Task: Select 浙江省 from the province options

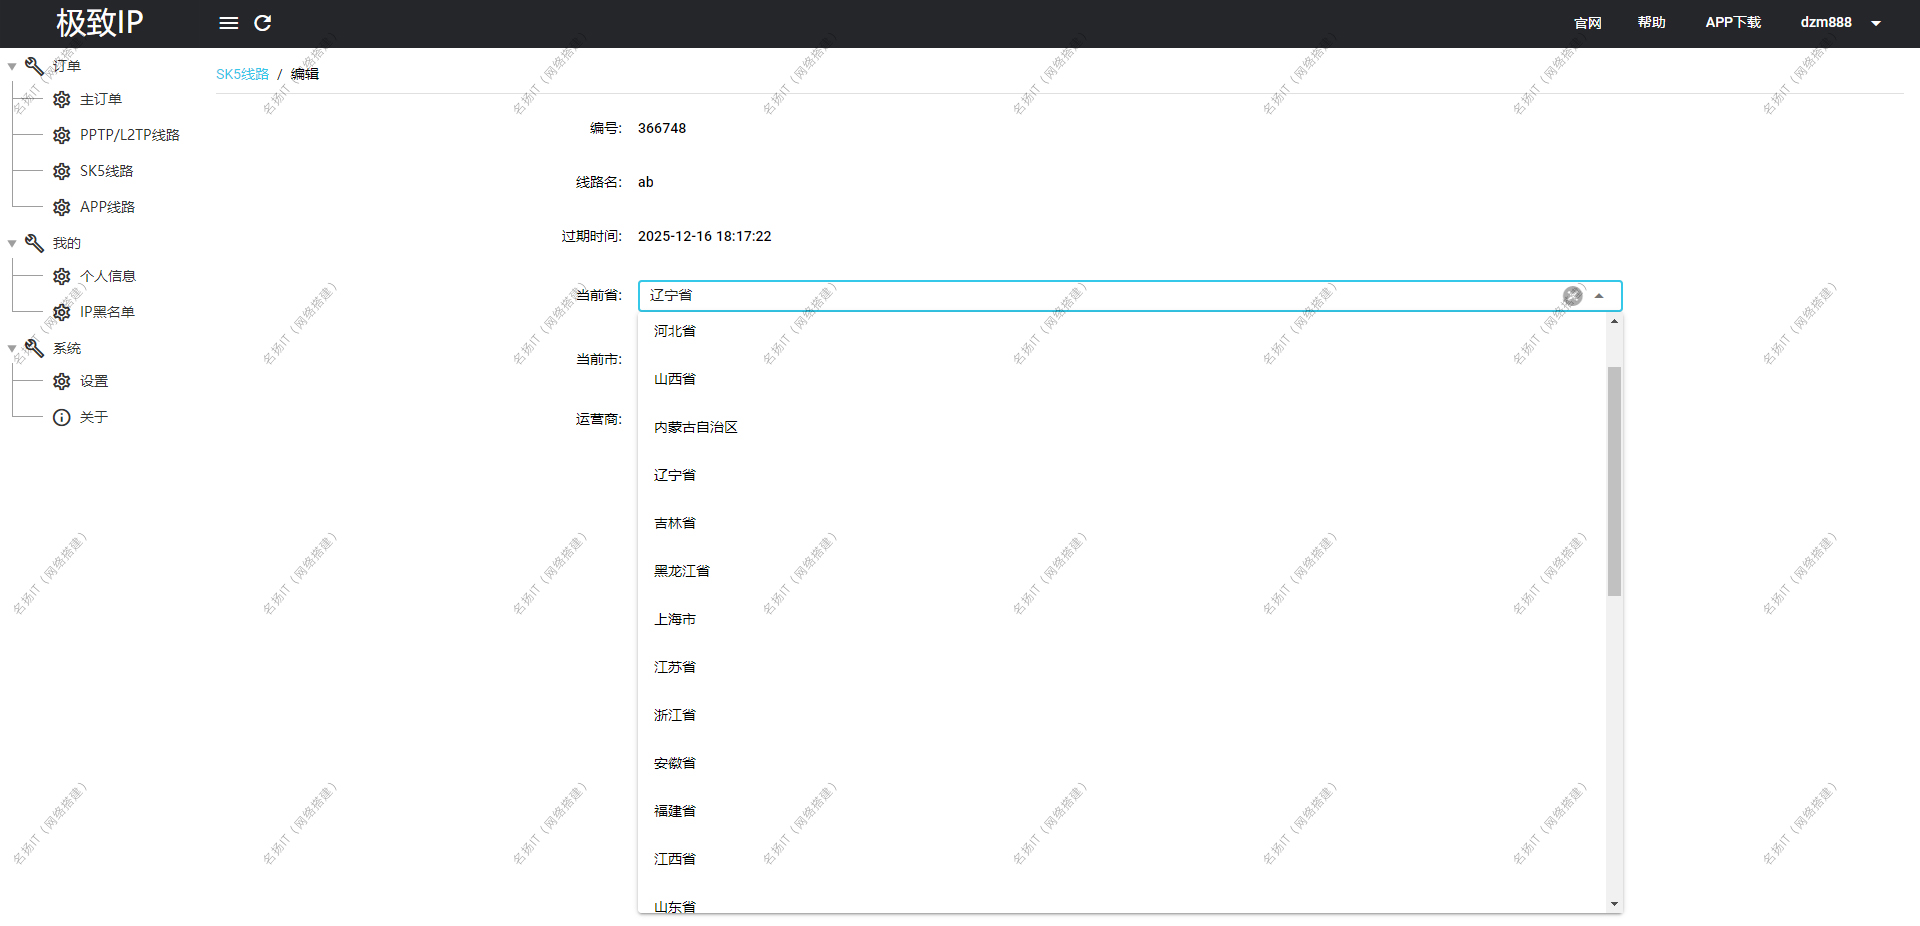Action: coord(675,715)
